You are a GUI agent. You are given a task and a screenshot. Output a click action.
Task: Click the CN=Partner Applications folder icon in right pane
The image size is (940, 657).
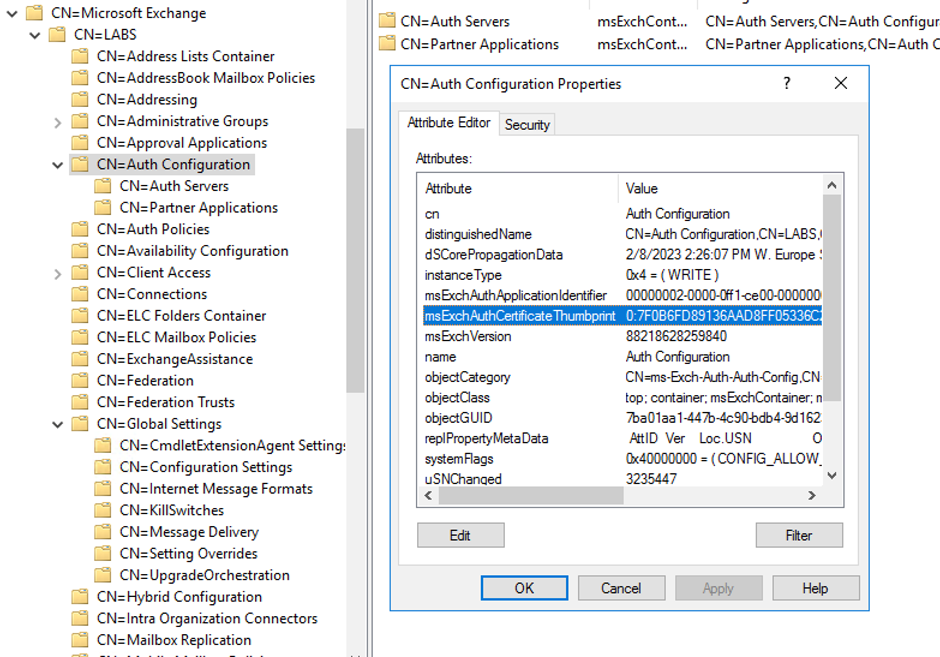pos(387,44)
